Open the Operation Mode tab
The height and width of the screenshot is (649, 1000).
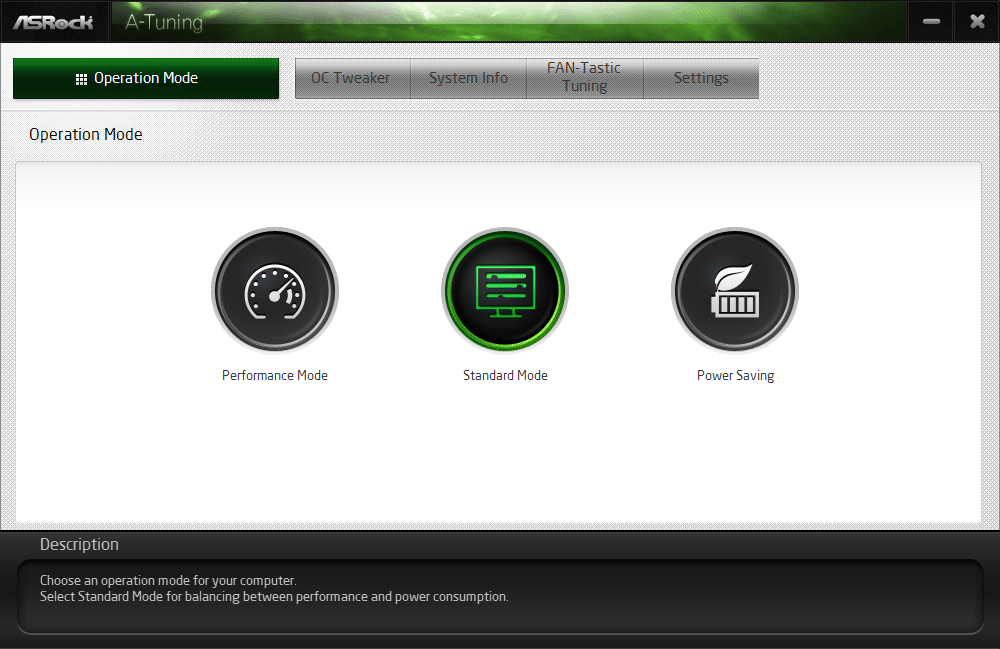click(146, 78)
